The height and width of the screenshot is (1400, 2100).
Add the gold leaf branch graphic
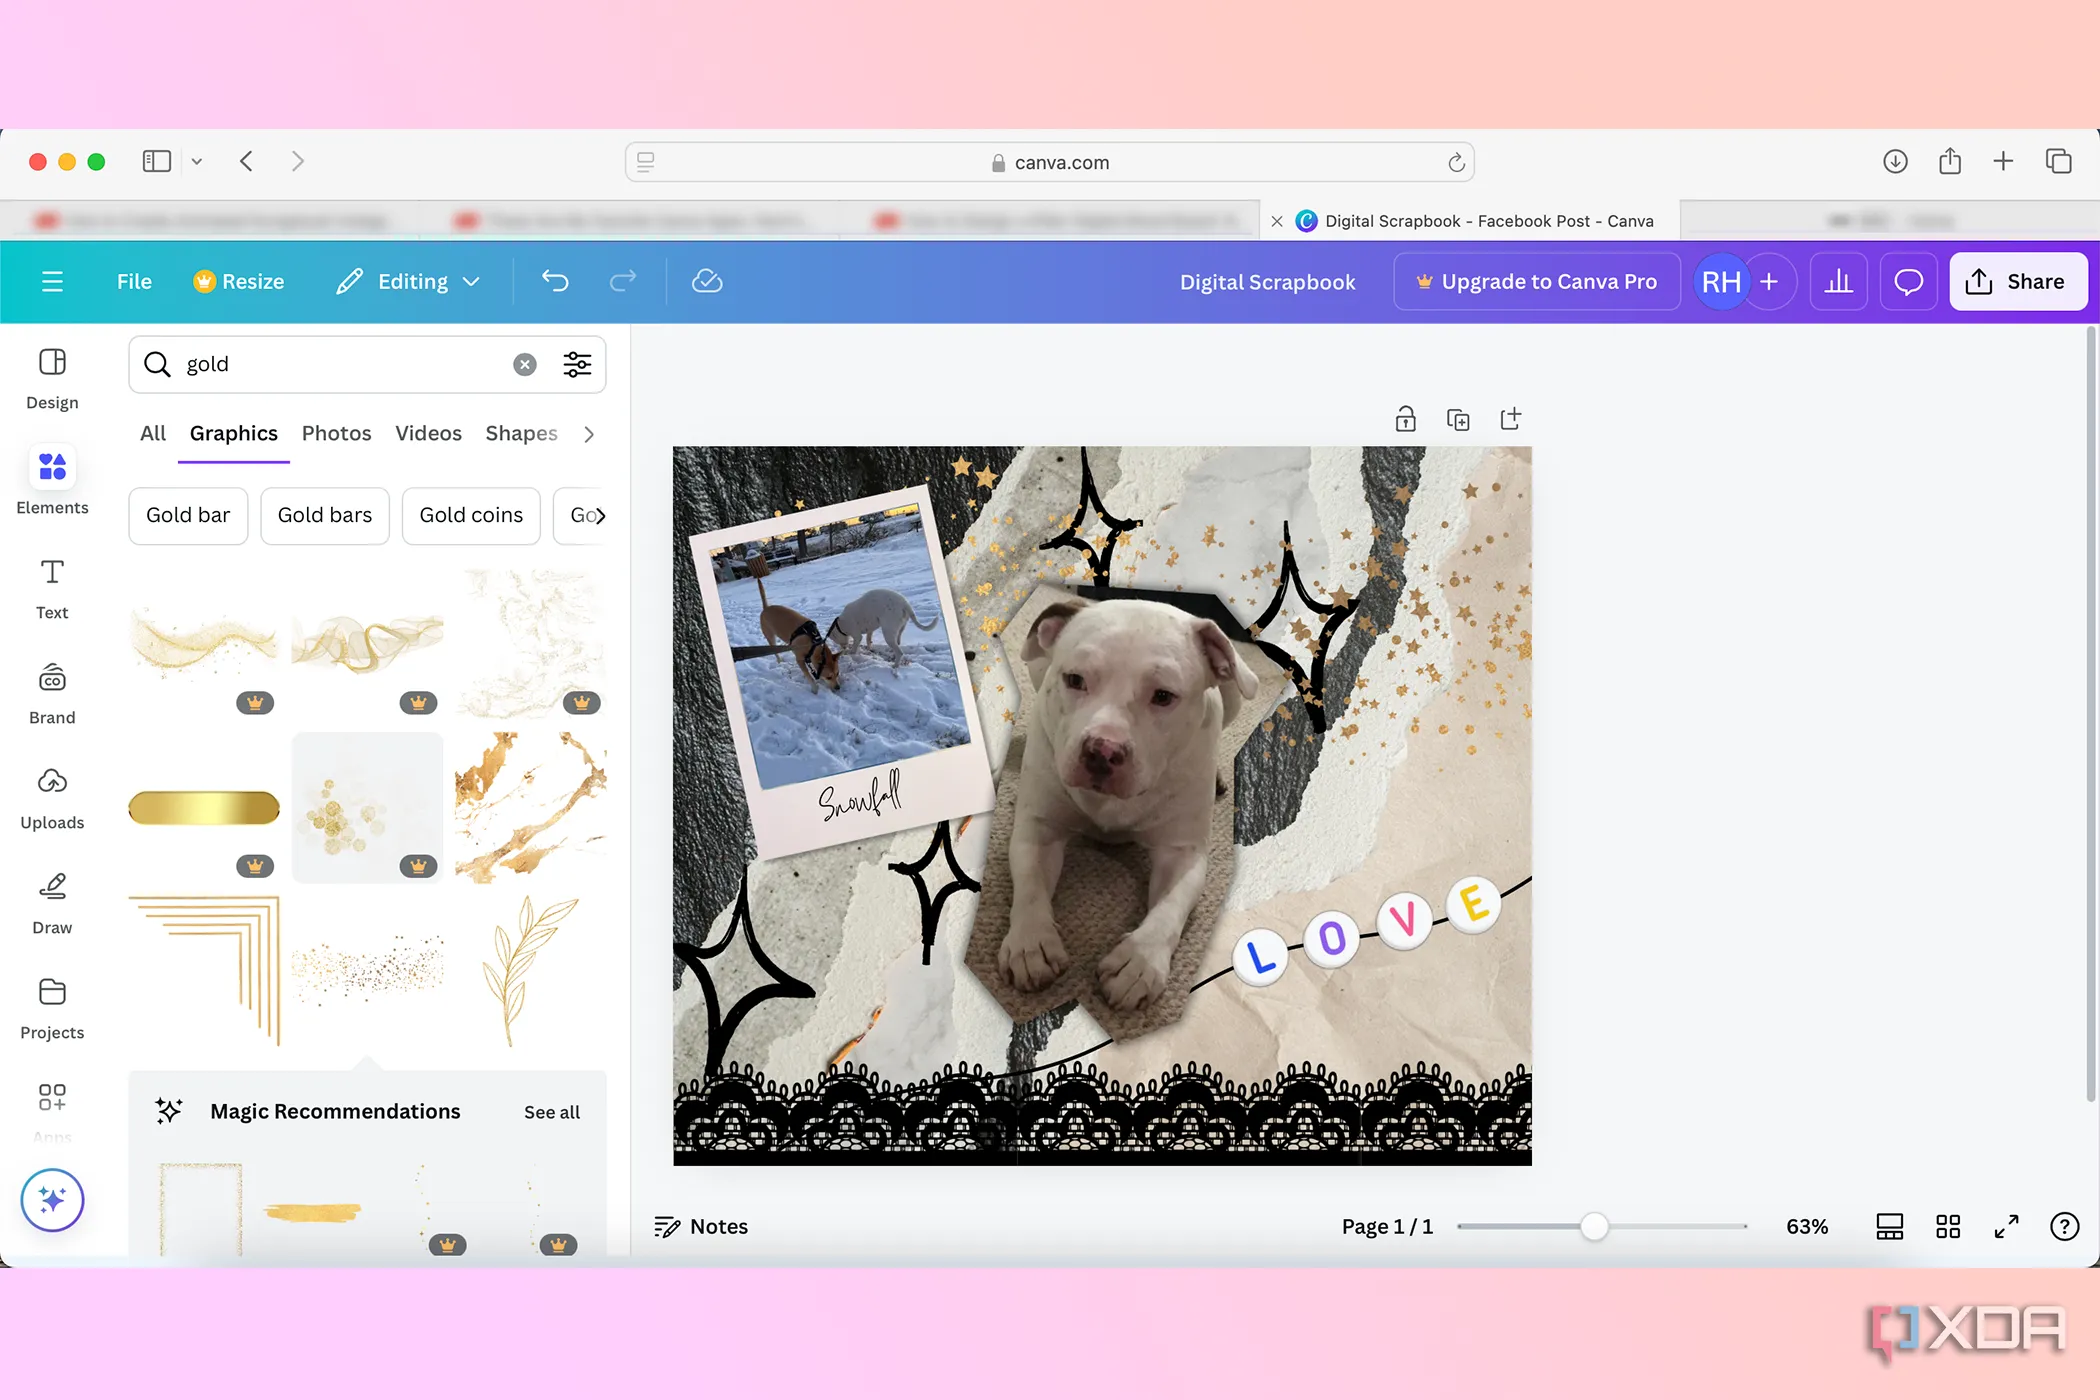[x=530, y=971]
